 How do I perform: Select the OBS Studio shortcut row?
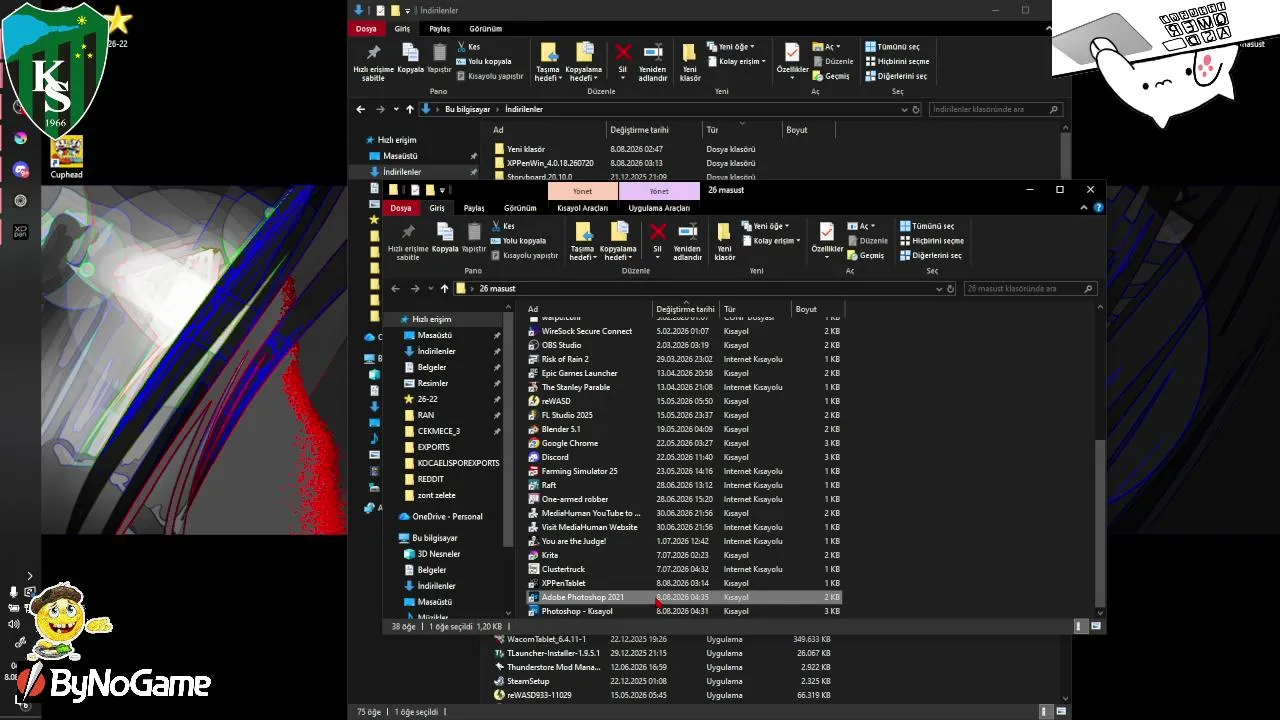point(684,345)
